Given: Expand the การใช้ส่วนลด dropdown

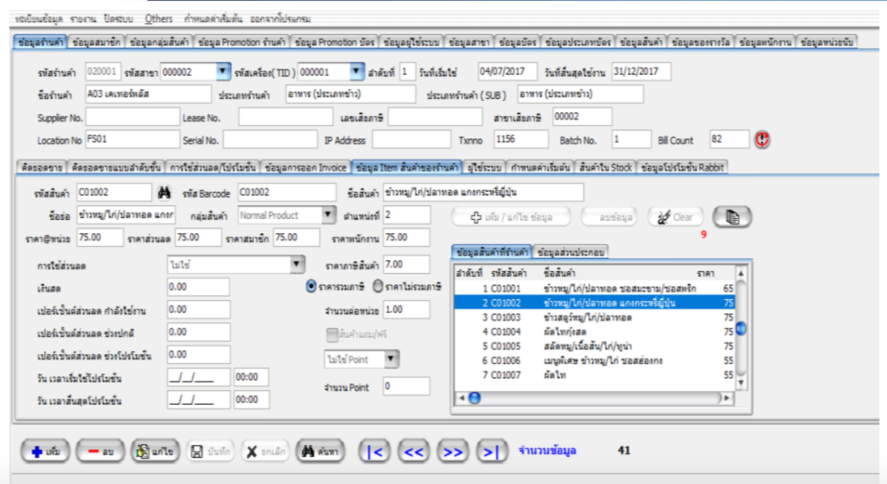Looking at the screenshot, I should (296, 264).
